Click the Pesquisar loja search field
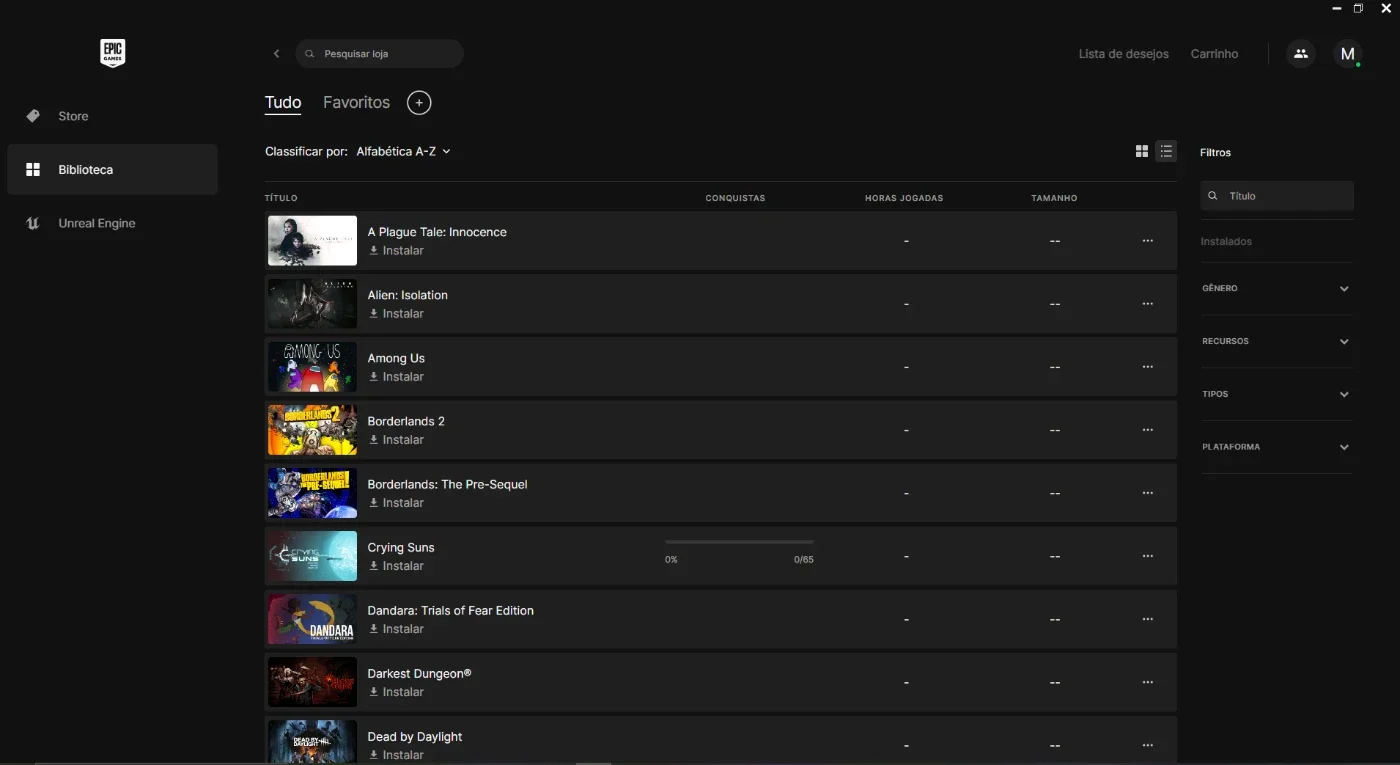This screenshot has height=765, width=1400. click(x=379, y=54)
